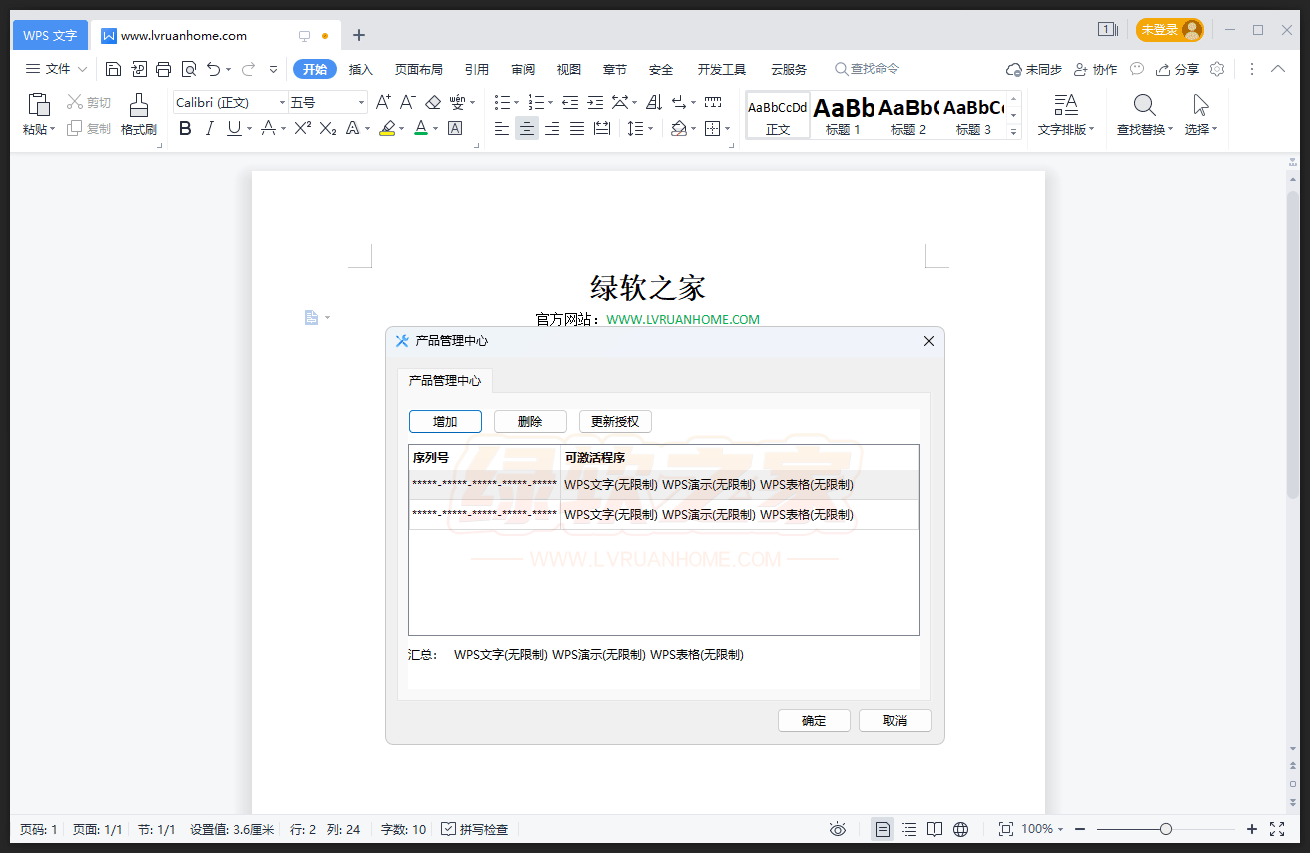Click the Format Painter (格式刷) icon
This screenshot has height=853, width=1310.
[139, 104]
